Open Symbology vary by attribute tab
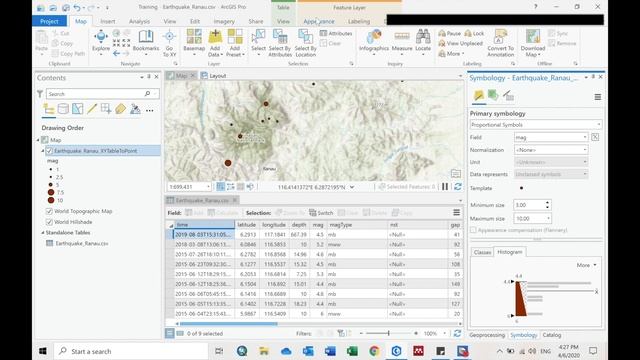The width and height of the screenshot is (640, 360). coord(493,96)
